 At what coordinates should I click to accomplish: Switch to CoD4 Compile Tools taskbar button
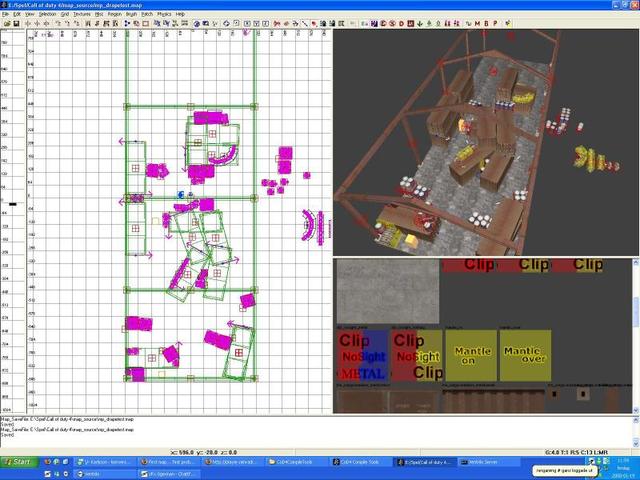361,462
